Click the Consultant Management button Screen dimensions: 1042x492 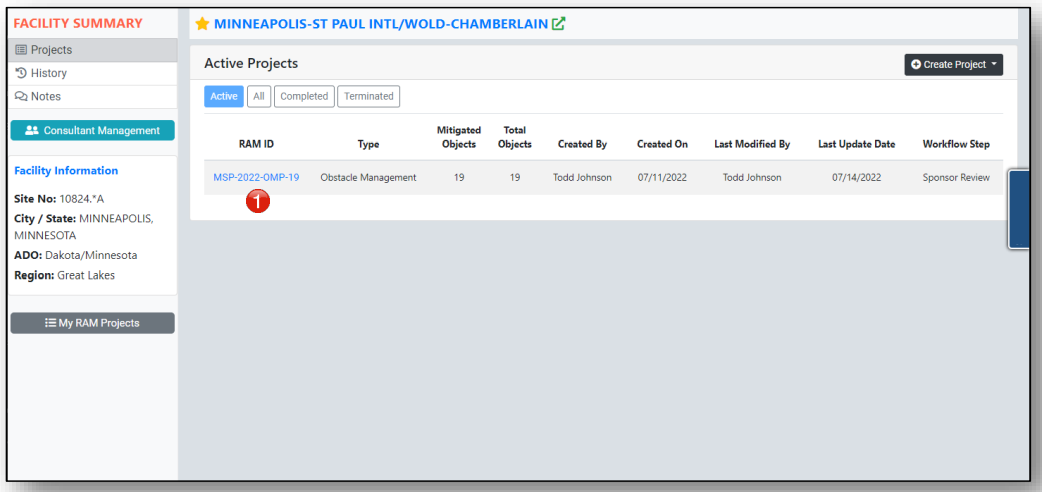click(x=92, y=130)
